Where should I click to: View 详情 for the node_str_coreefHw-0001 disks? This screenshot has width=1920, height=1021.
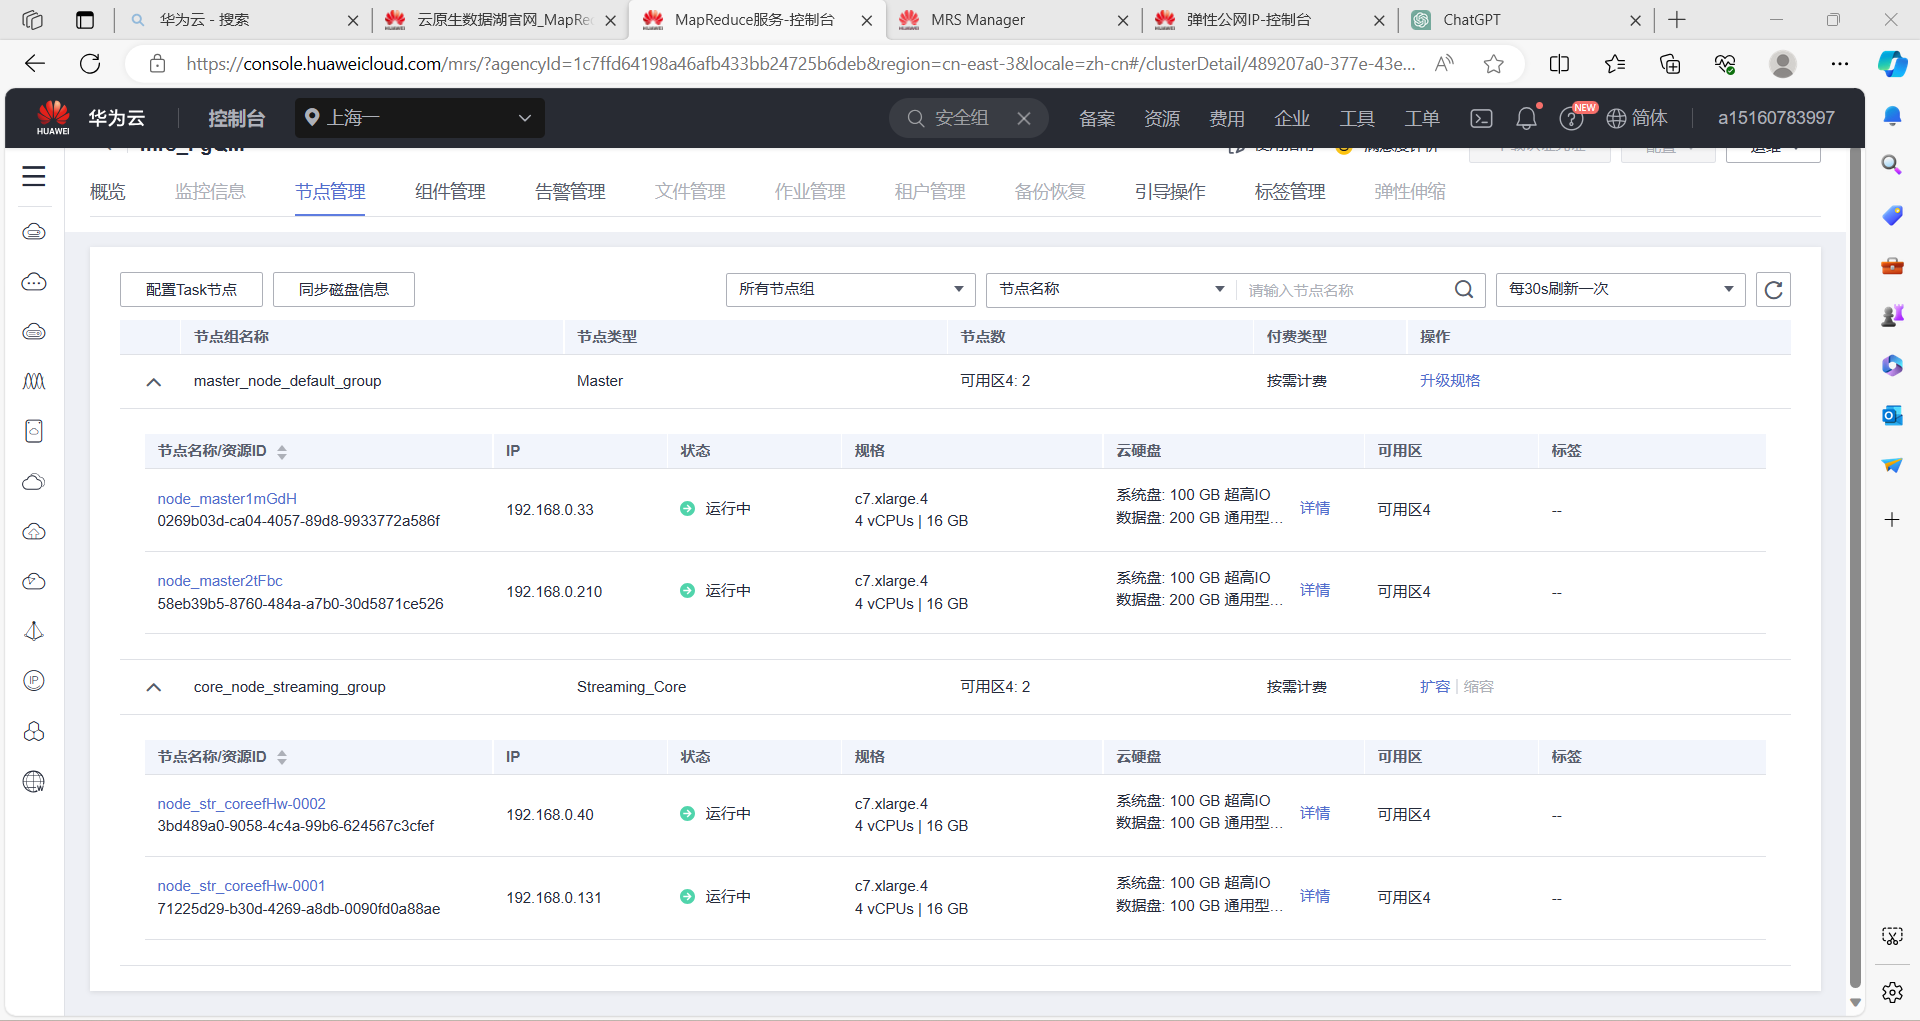tap(1315, 896)
